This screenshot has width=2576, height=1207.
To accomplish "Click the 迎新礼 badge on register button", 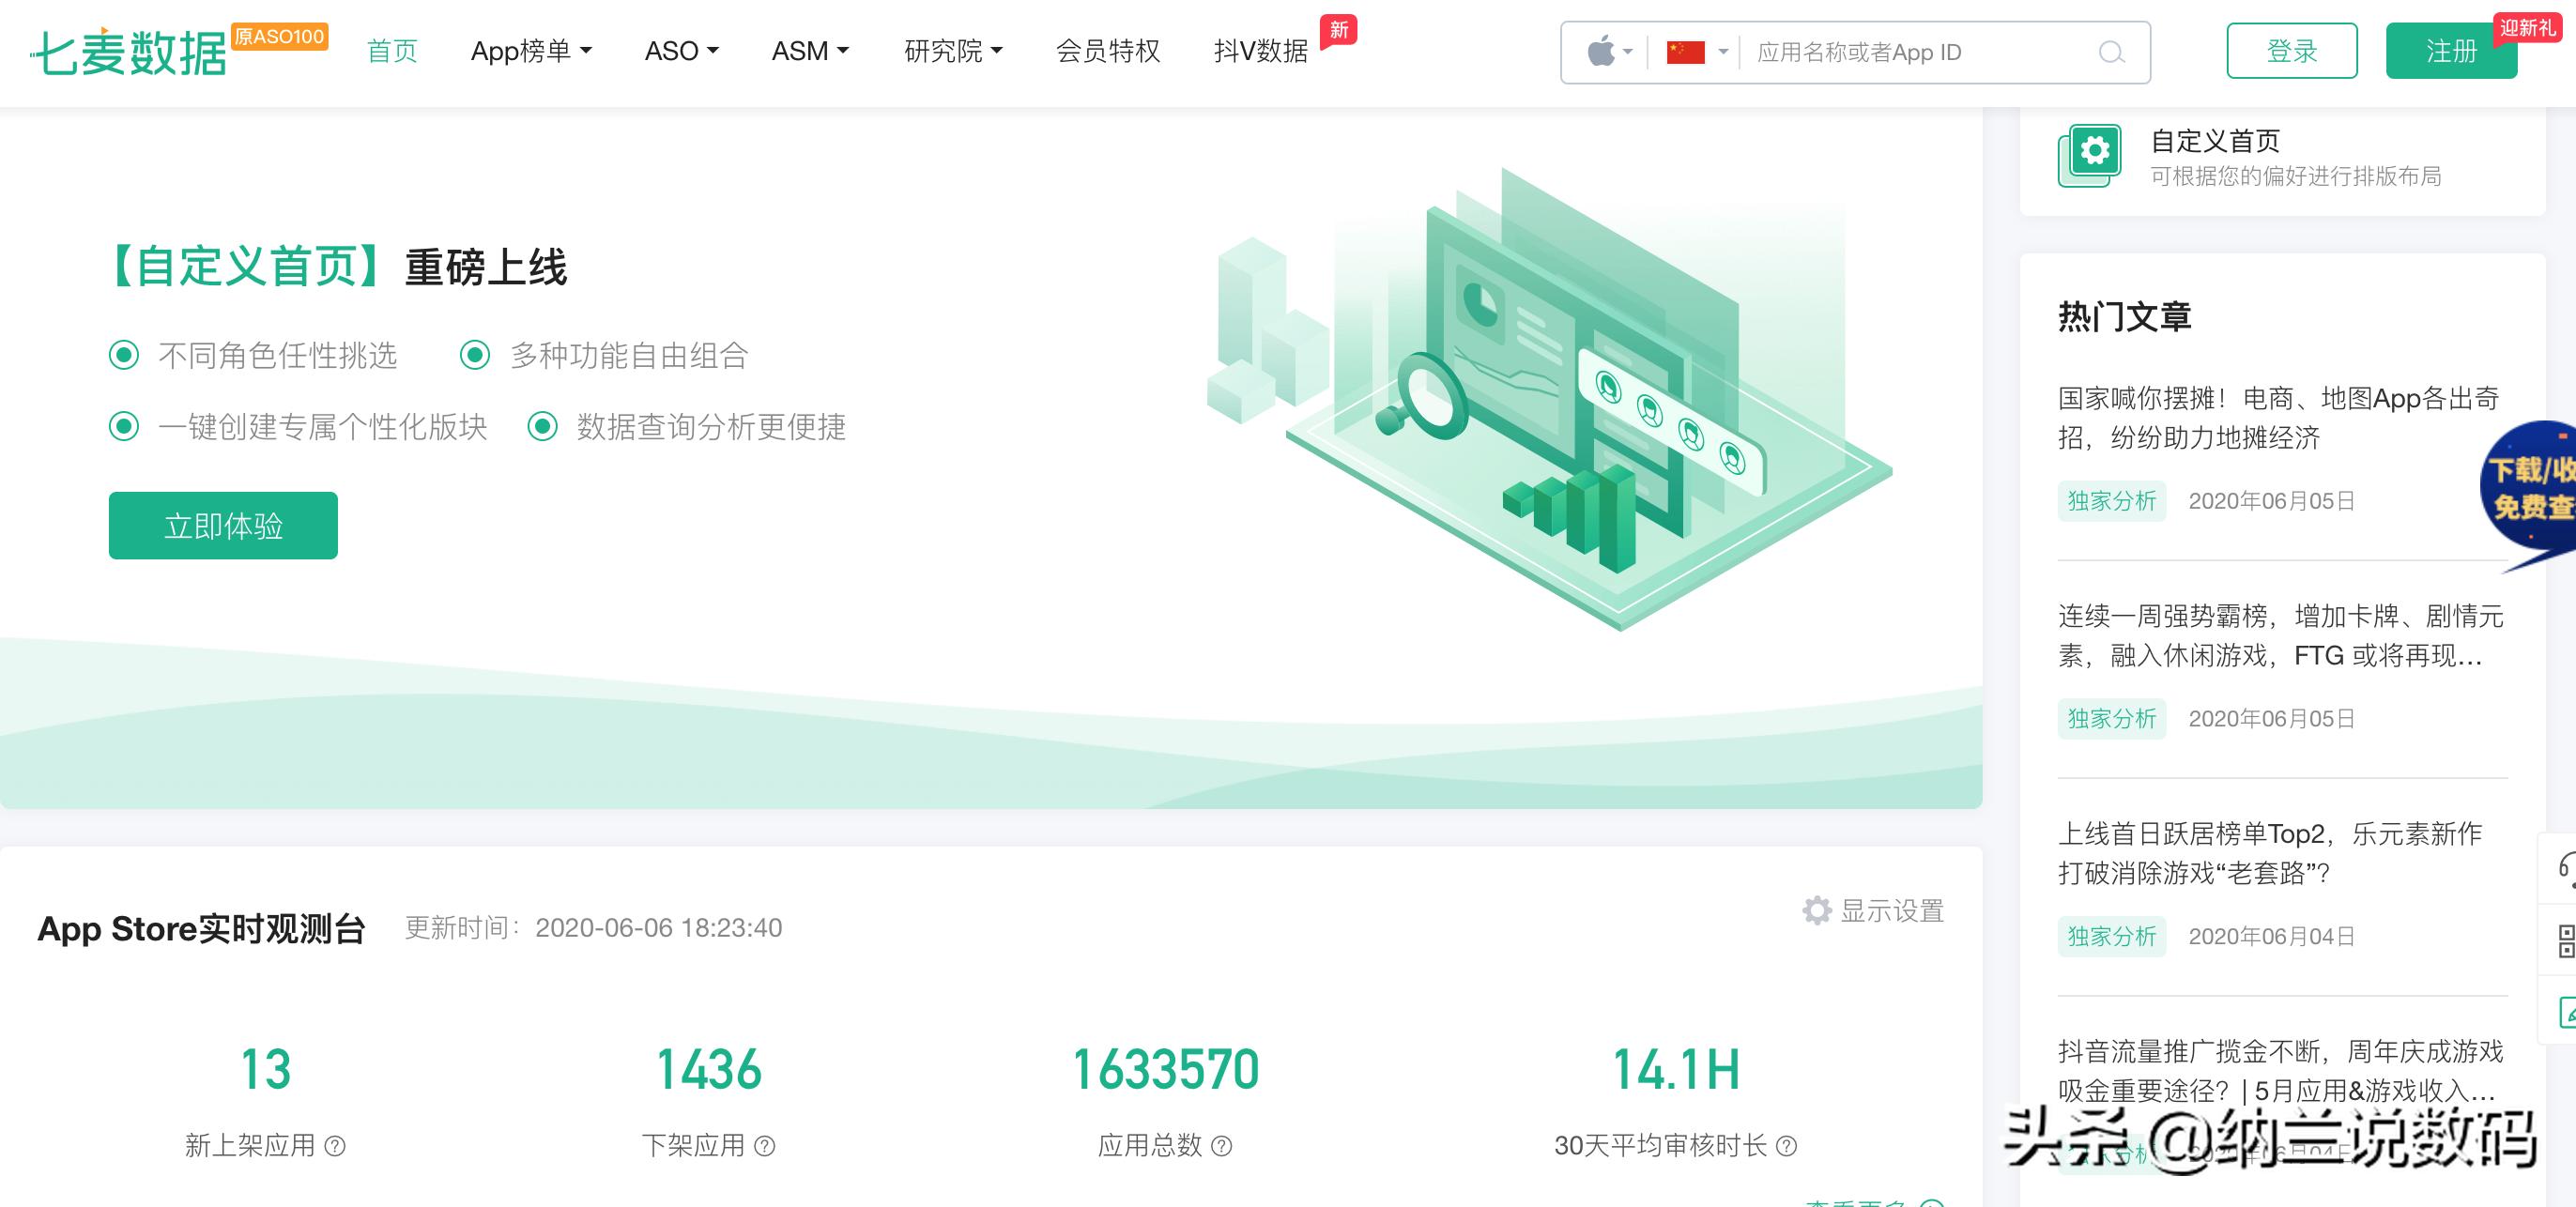I will tap(2528, 28).
